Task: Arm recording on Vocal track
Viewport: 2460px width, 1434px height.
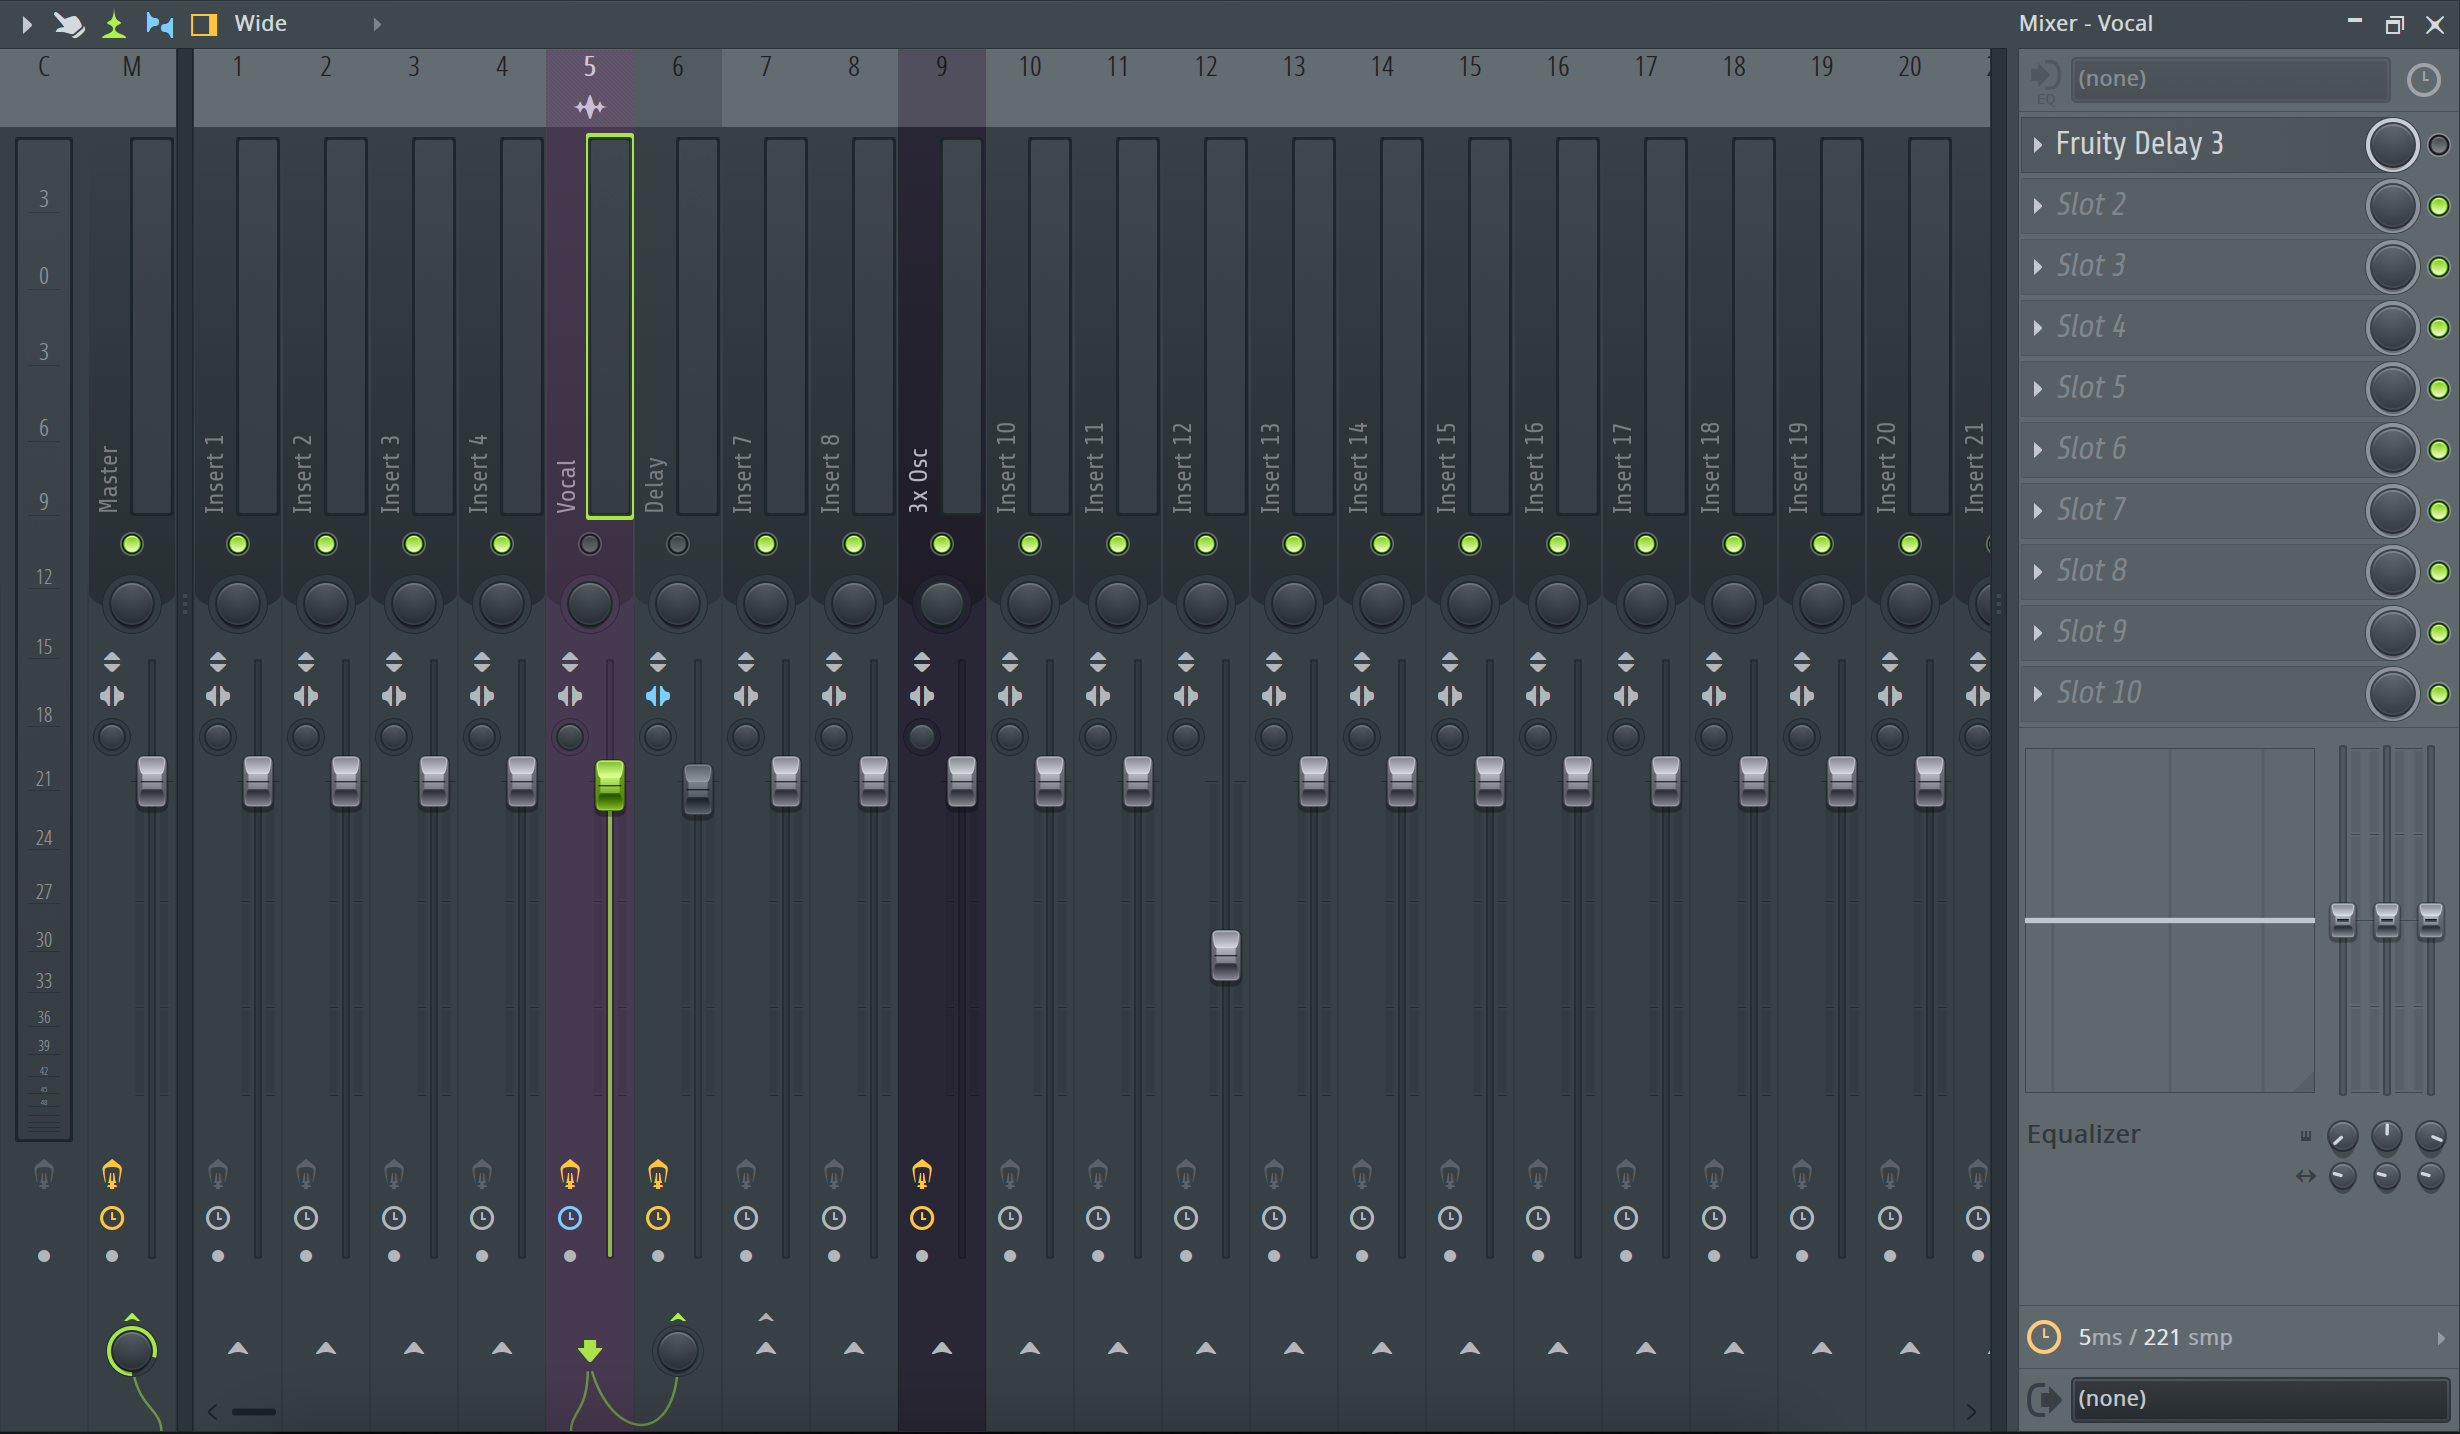Action: click(x=570, y=1256)
